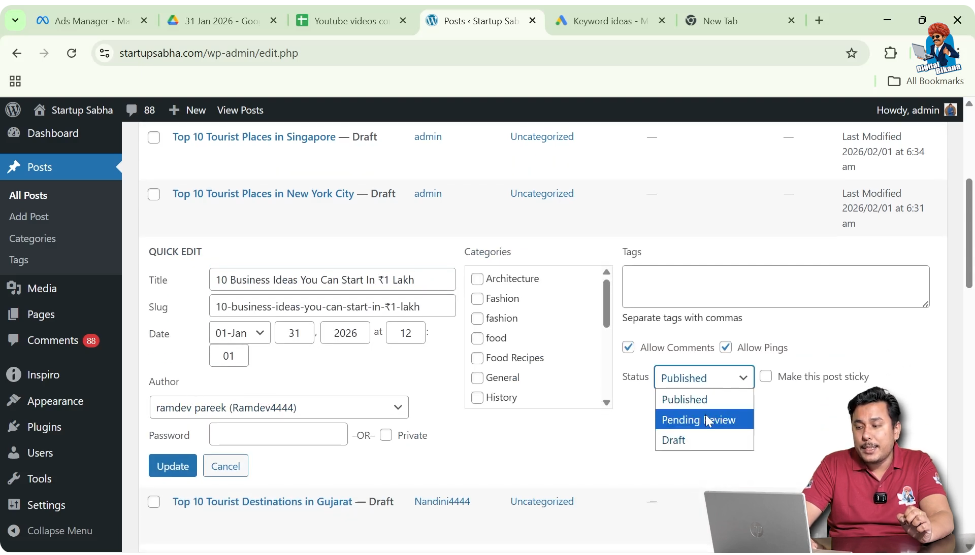This screenshot has height=555, width=975.
Task: Open the new browser tab plus button
Action: 819,20
